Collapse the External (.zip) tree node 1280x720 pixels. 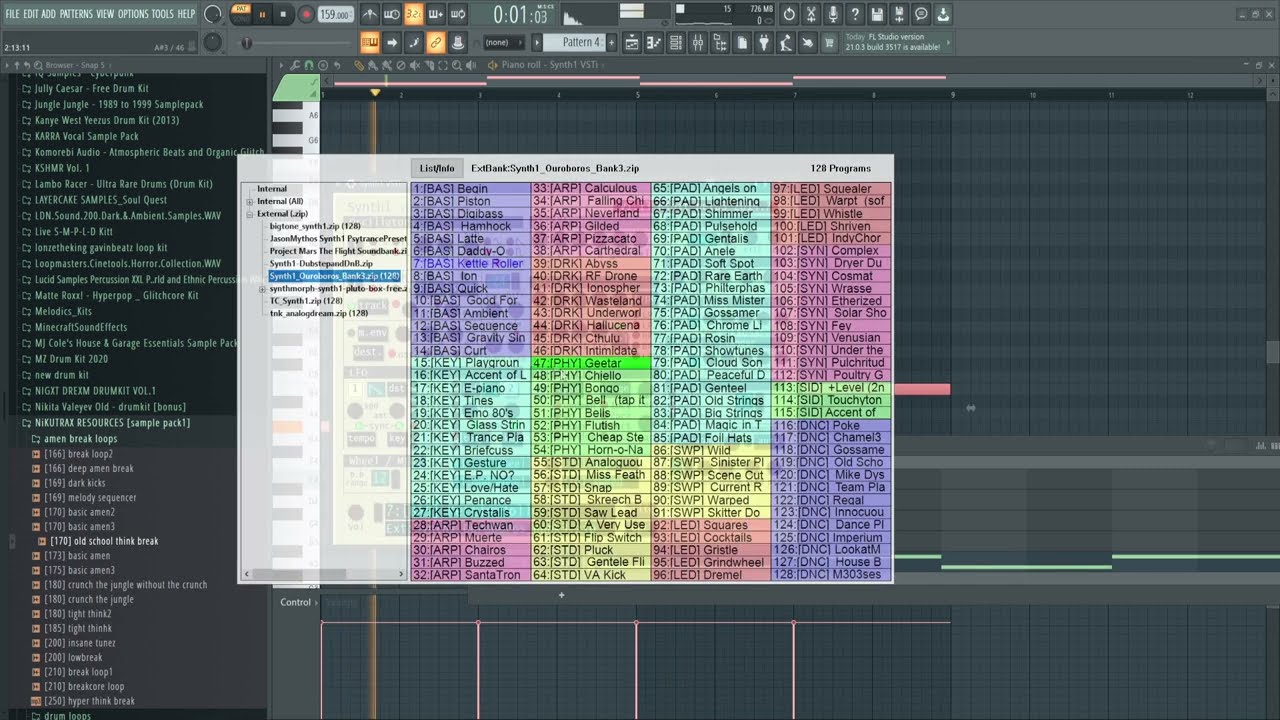250,214
